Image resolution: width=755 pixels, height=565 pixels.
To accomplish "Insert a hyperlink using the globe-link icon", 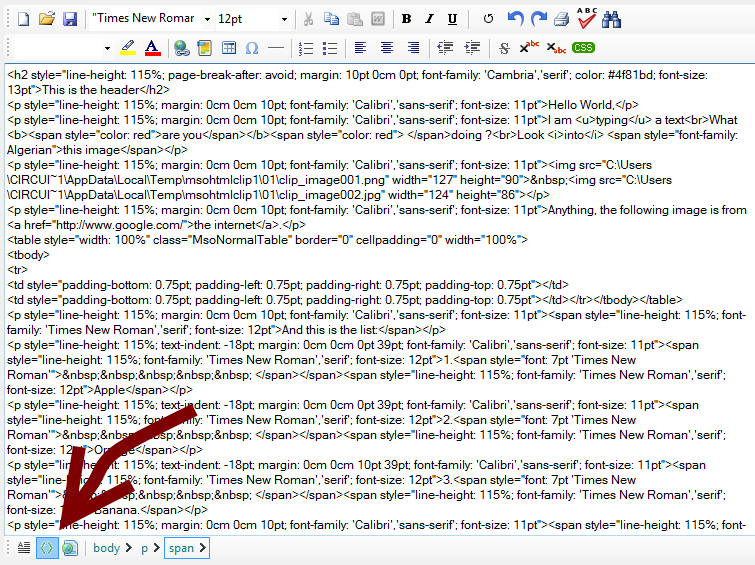I will (181, 48).
